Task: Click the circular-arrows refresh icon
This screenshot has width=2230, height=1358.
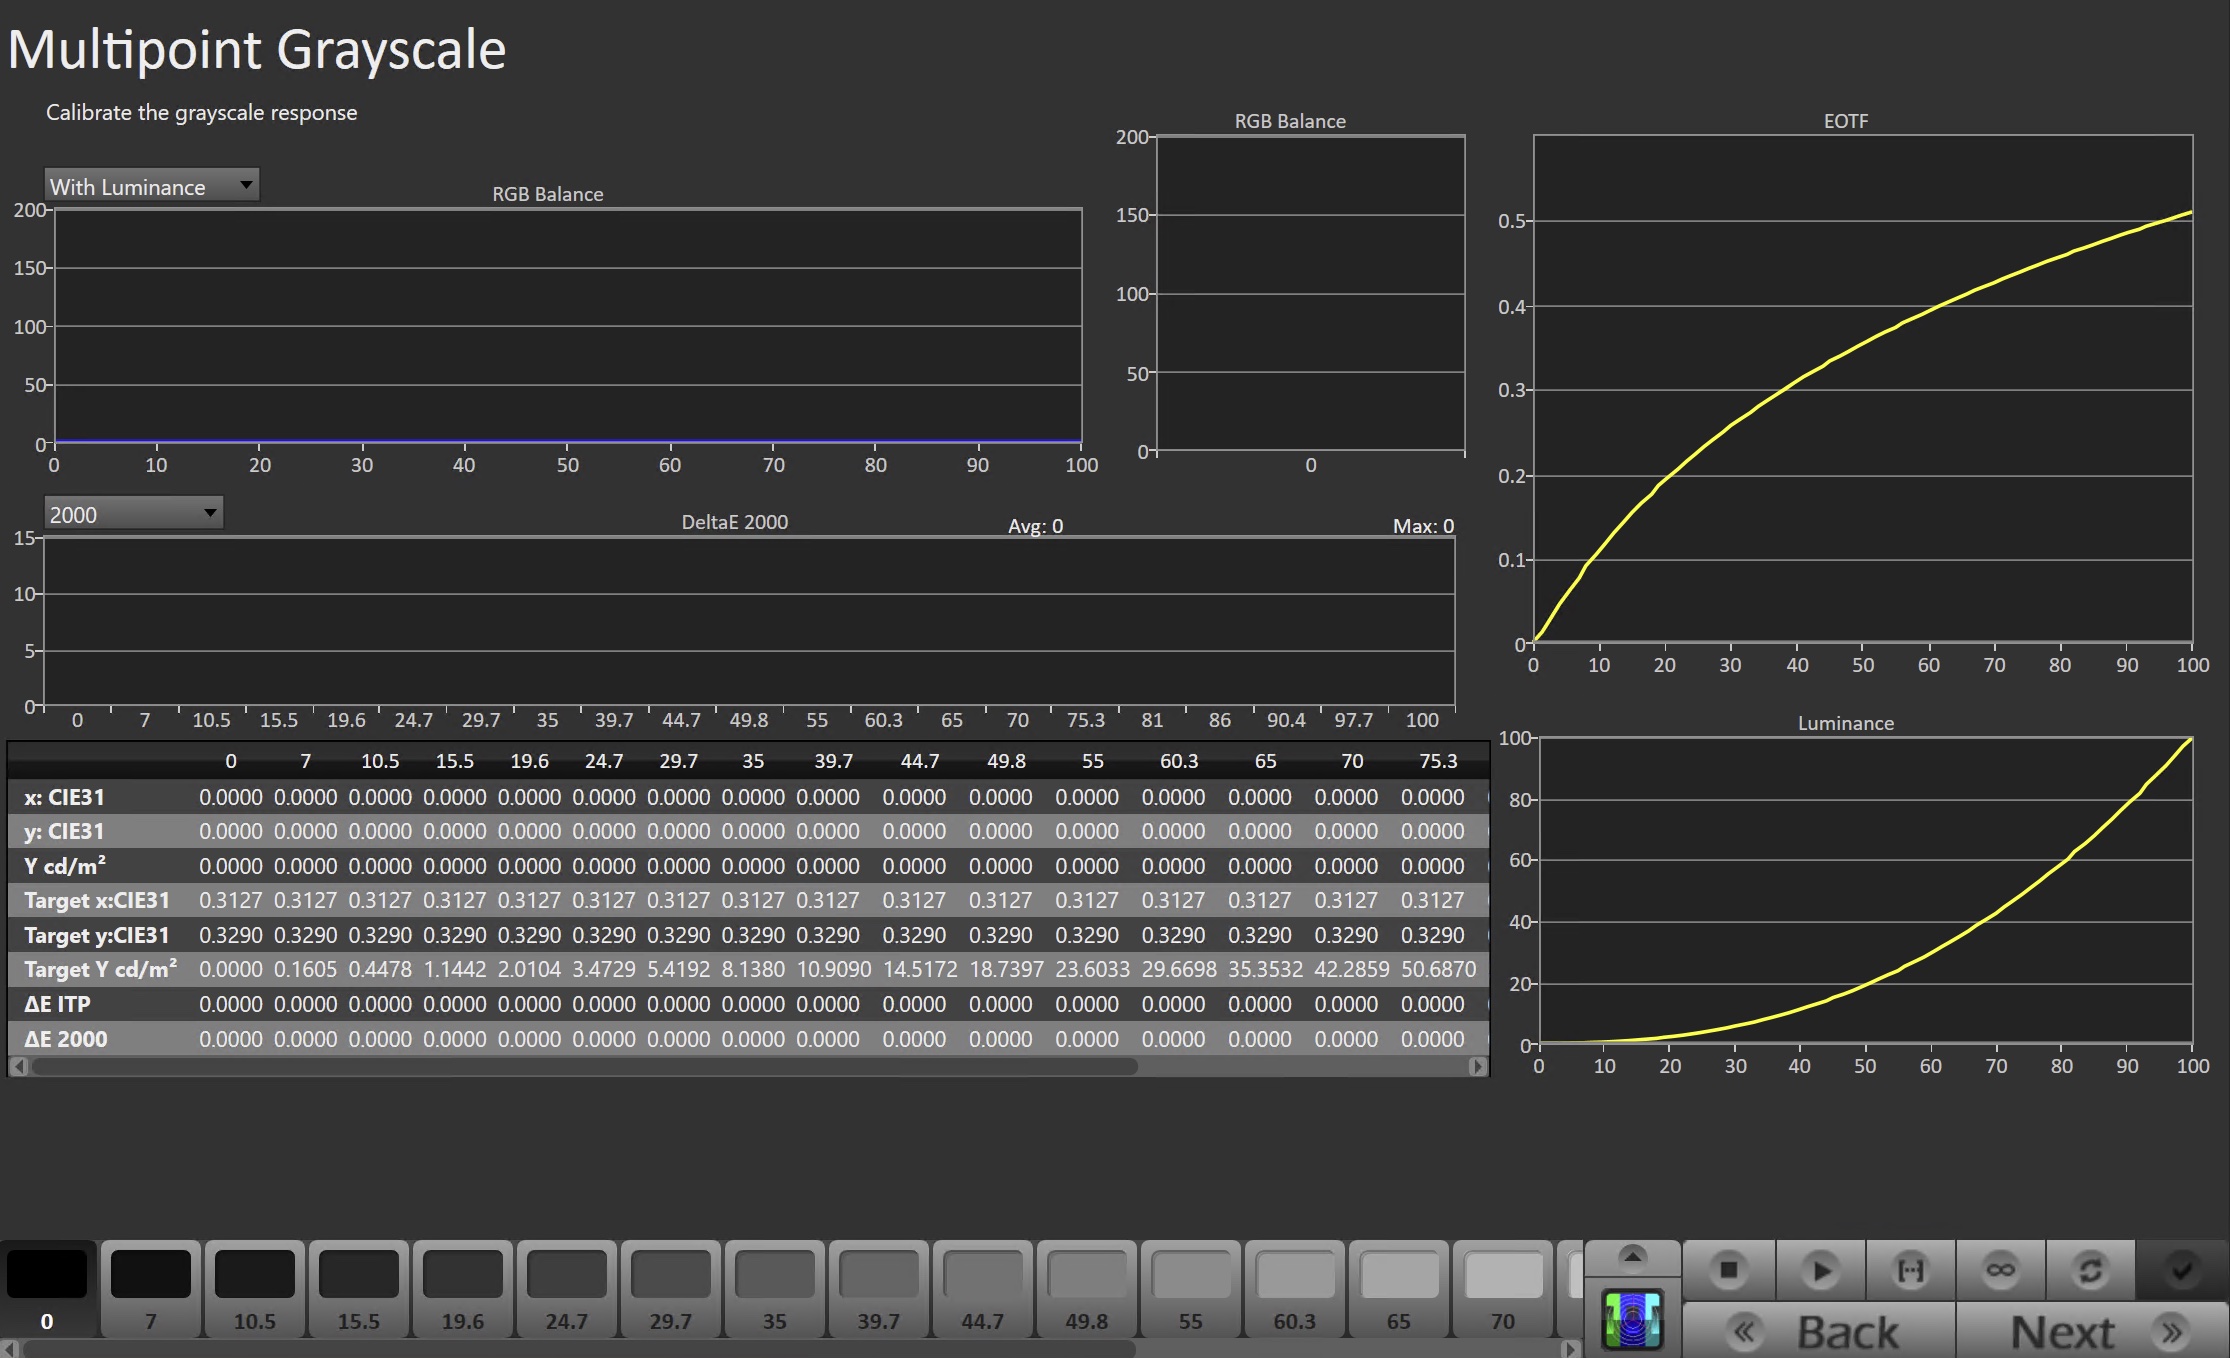Action: (x=2090, y=1270)
